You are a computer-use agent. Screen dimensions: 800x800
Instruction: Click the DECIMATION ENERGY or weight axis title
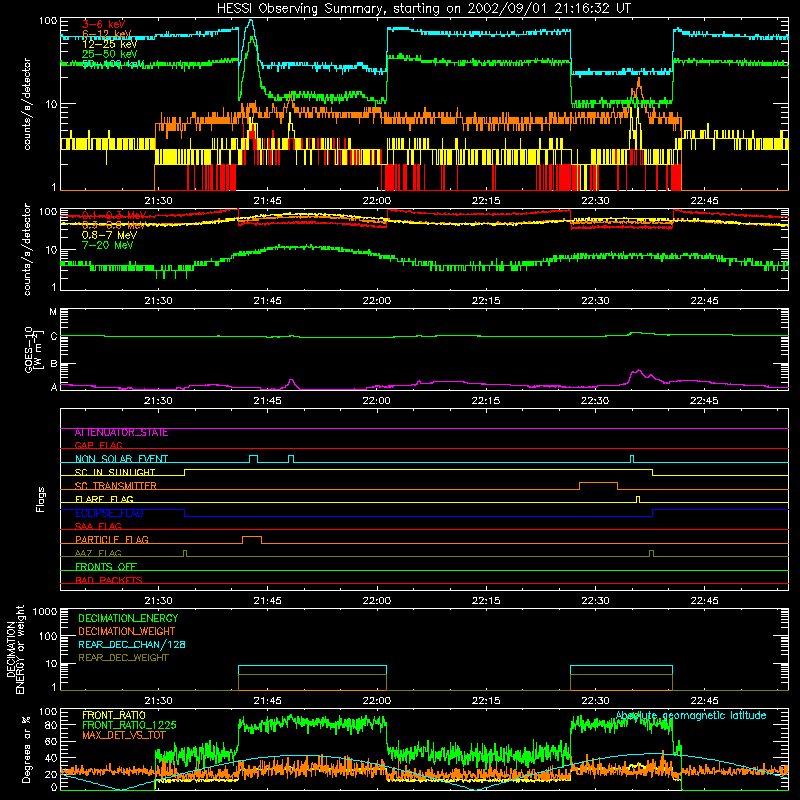15,649
